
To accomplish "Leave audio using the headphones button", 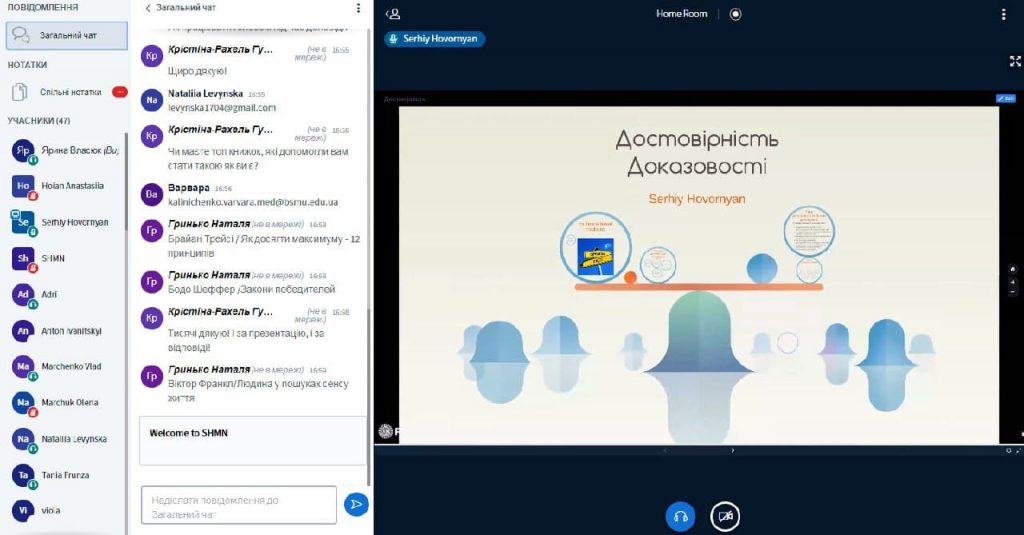I will coord(680,516).
